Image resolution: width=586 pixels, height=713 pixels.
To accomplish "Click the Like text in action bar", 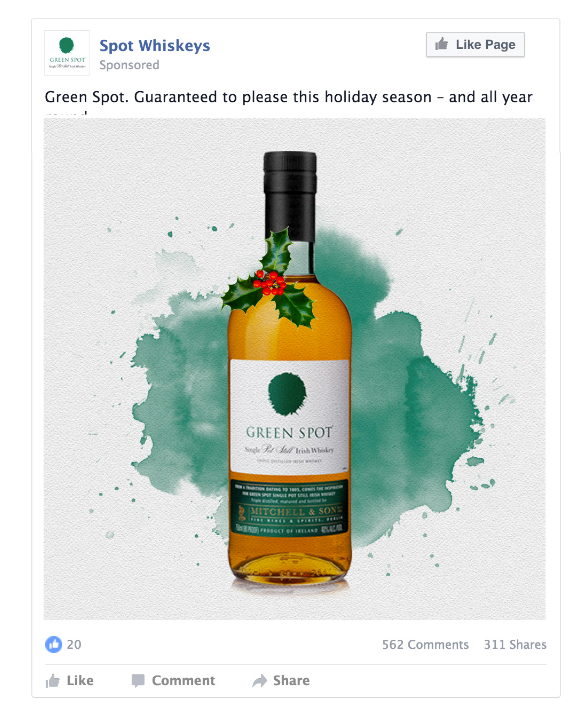I will tap(80, 680).
